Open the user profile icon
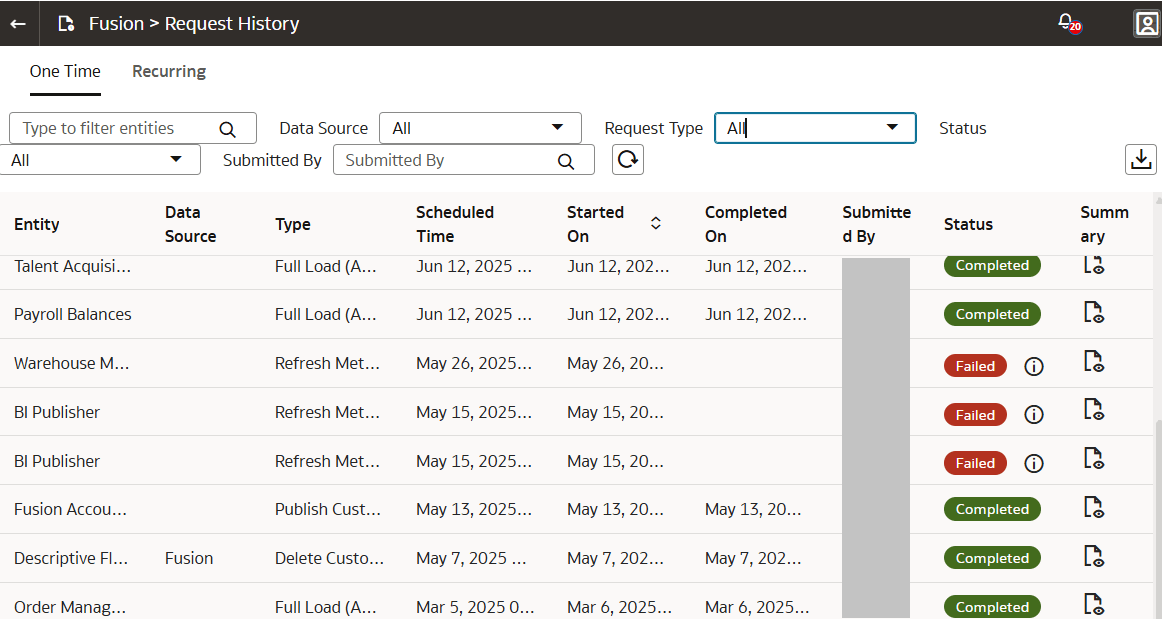The height and width of the screenshot is (619, 1162). click(1146, 23)
